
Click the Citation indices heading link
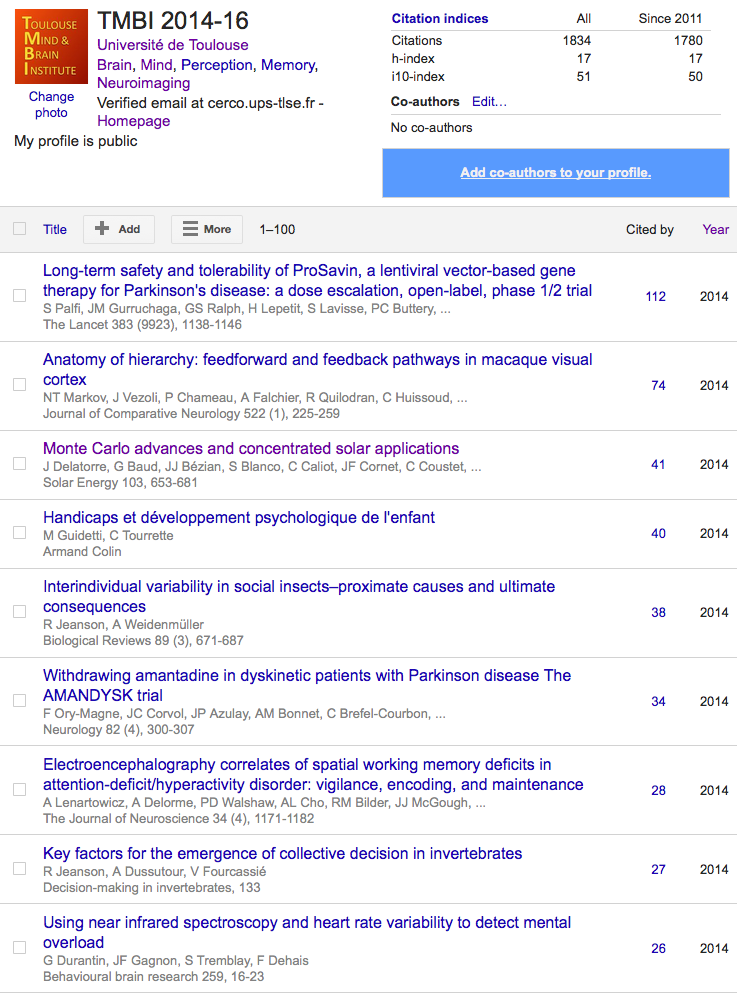(x=440, y=18)
